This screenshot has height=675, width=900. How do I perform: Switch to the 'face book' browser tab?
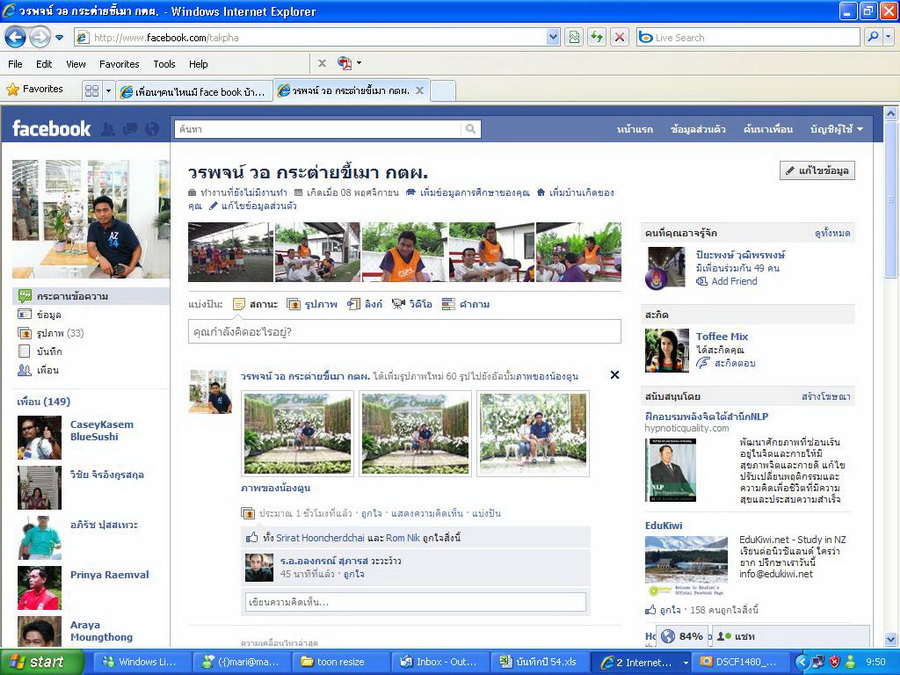click(x=193, y=91)
